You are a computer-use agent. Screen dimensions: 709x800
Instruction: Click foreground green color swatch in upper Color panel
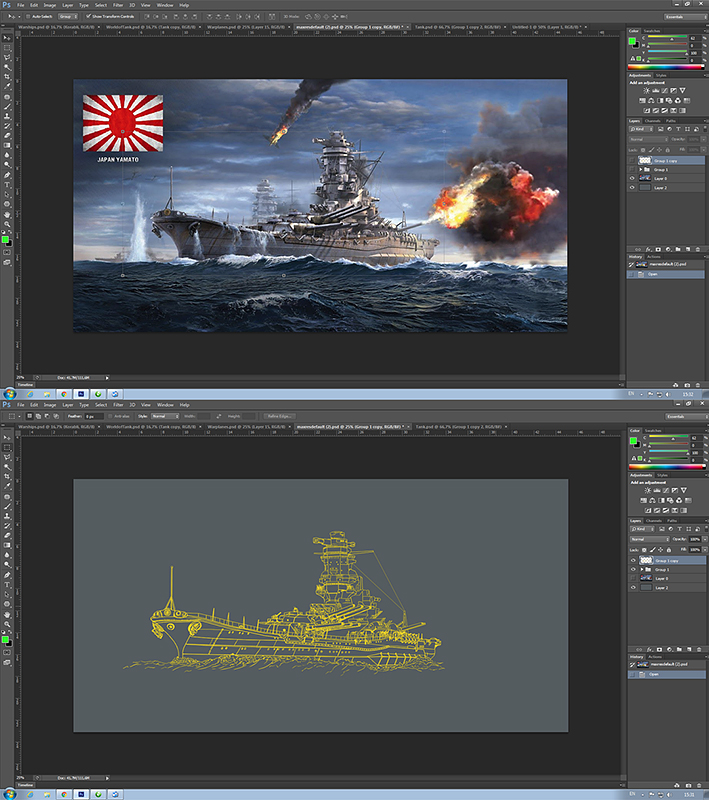click(632, 41)
